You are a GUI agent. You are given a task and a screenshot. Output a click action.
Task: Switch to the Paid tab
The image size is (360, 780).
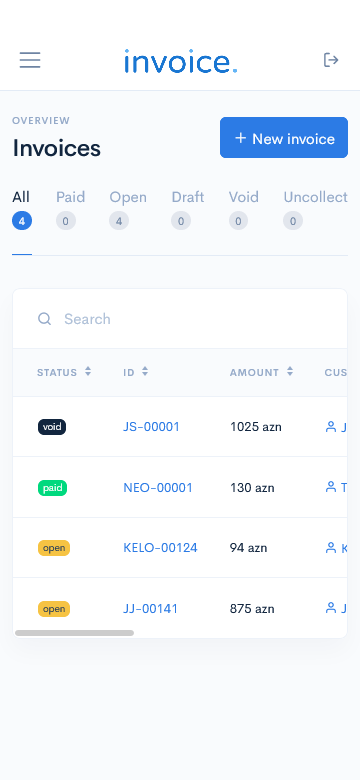[70, 209]
